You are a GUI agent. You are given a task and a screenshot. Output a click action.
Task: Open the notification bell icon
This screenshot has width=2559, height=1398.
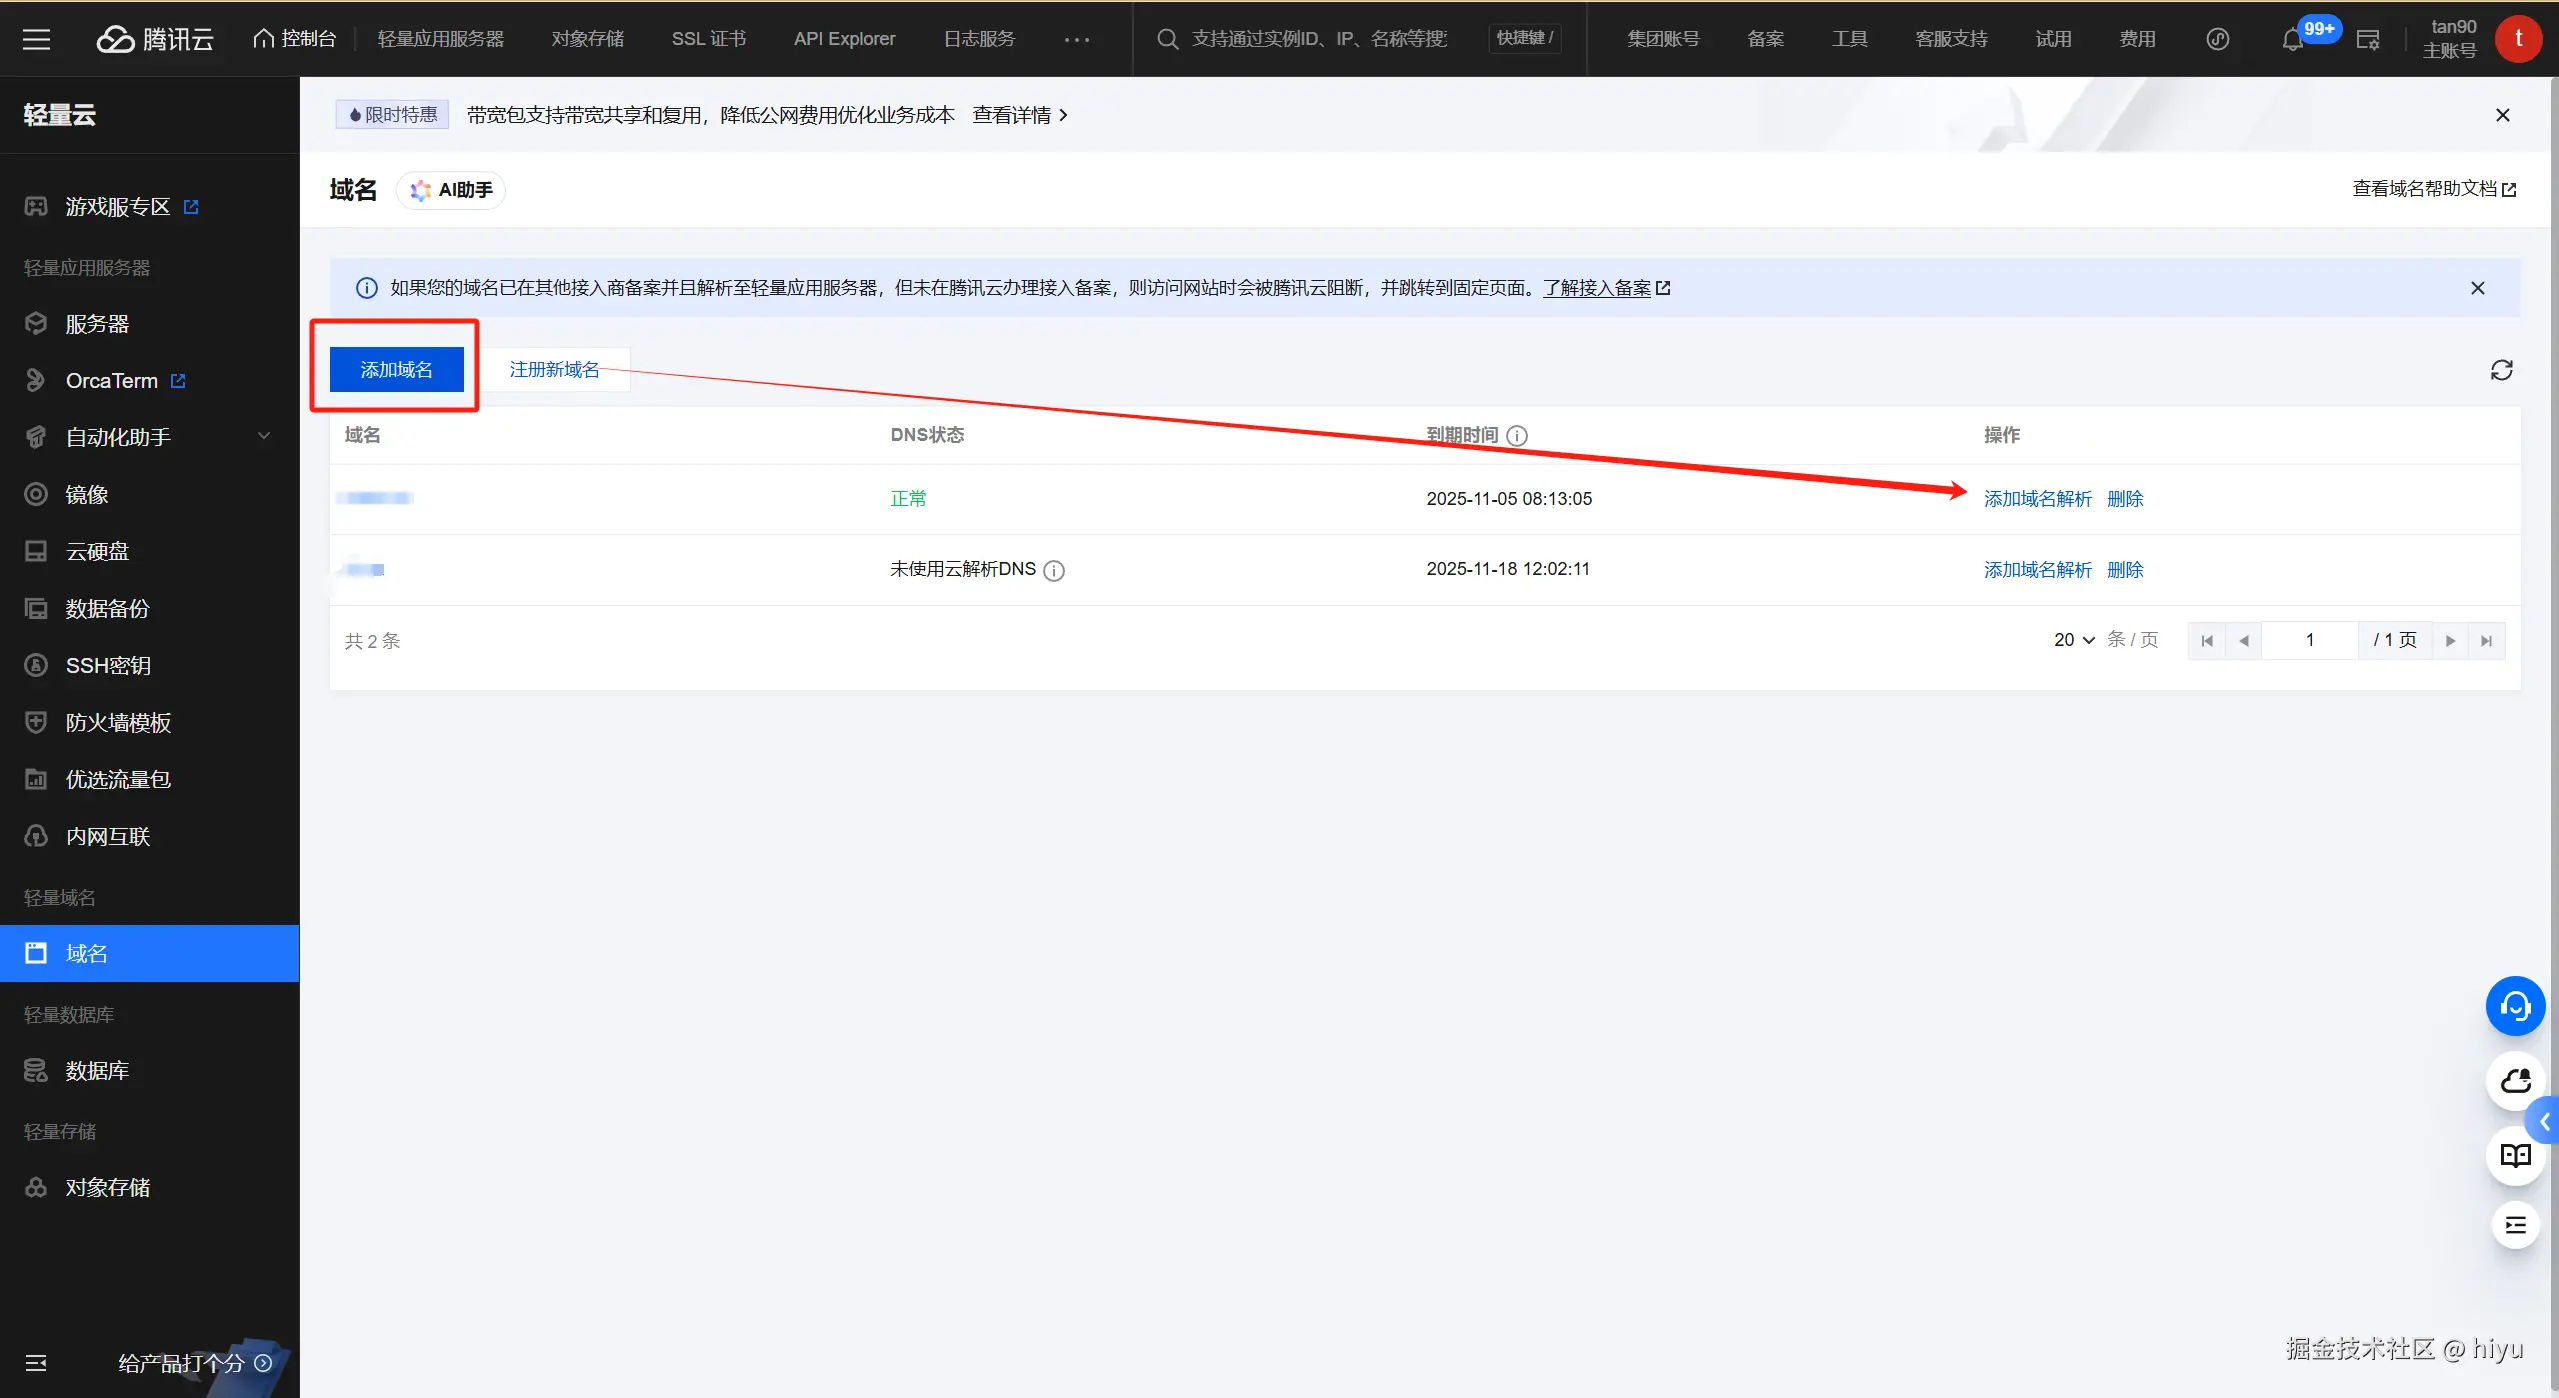point(2292,40)
